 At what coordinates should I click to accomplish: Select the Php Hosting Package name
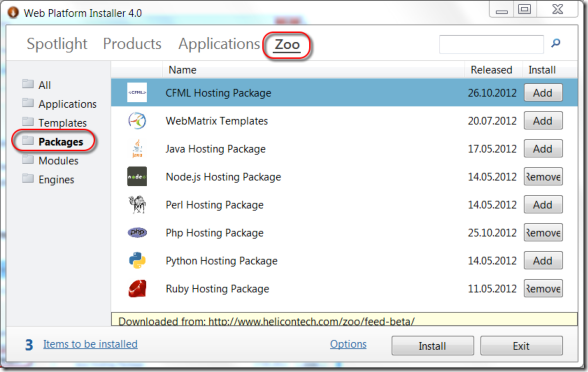point(214,233)
